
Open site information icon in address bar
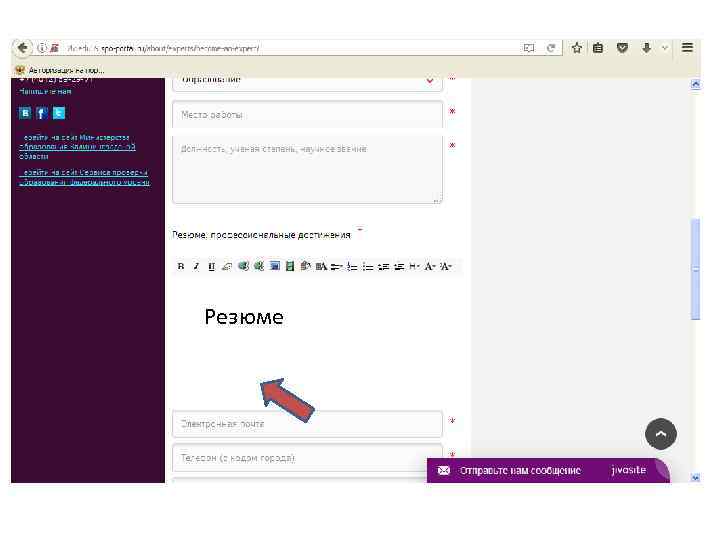(42, 48)
